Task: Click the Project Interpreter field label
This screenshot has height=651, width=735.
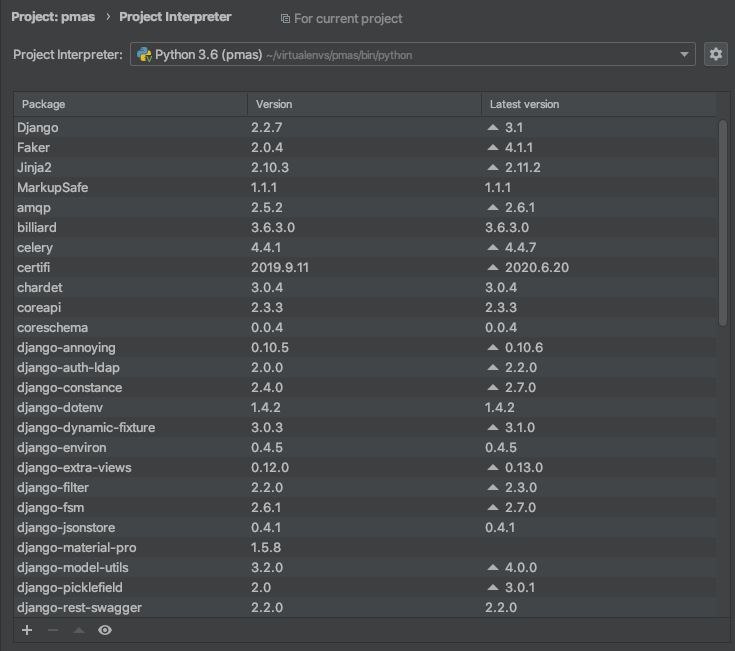Action: tap(68, 54)
